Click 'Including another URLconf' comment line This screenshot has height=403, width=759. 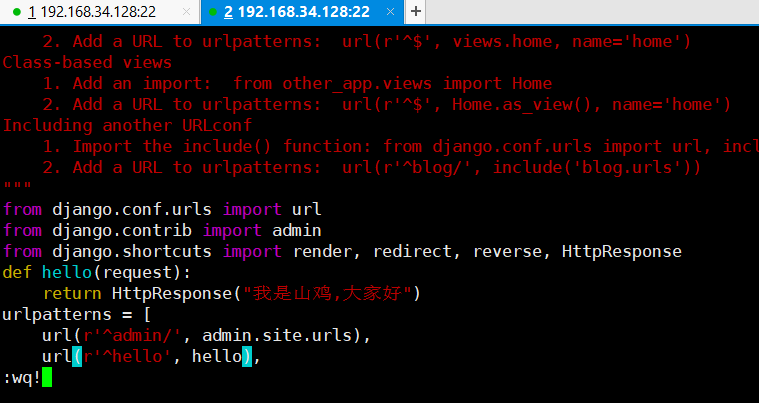[x=127, y=125]
